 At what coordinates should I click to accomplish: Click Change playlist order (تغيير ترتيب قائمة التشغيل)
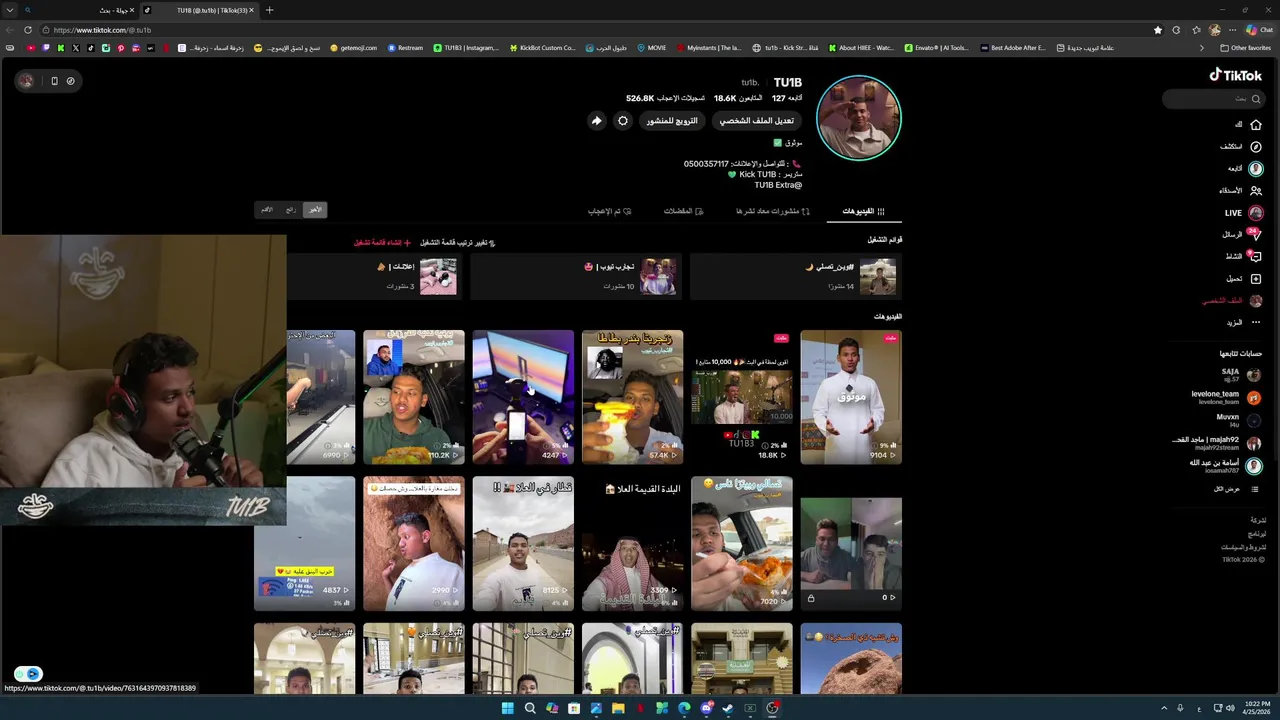pyautogui.click(x=458, y=242)
